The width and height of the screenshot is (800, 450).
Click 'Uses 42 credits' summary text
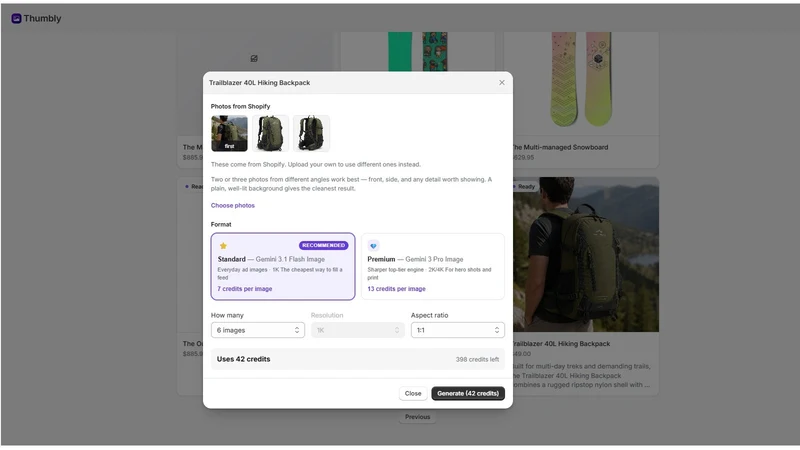tap(243, 359)
